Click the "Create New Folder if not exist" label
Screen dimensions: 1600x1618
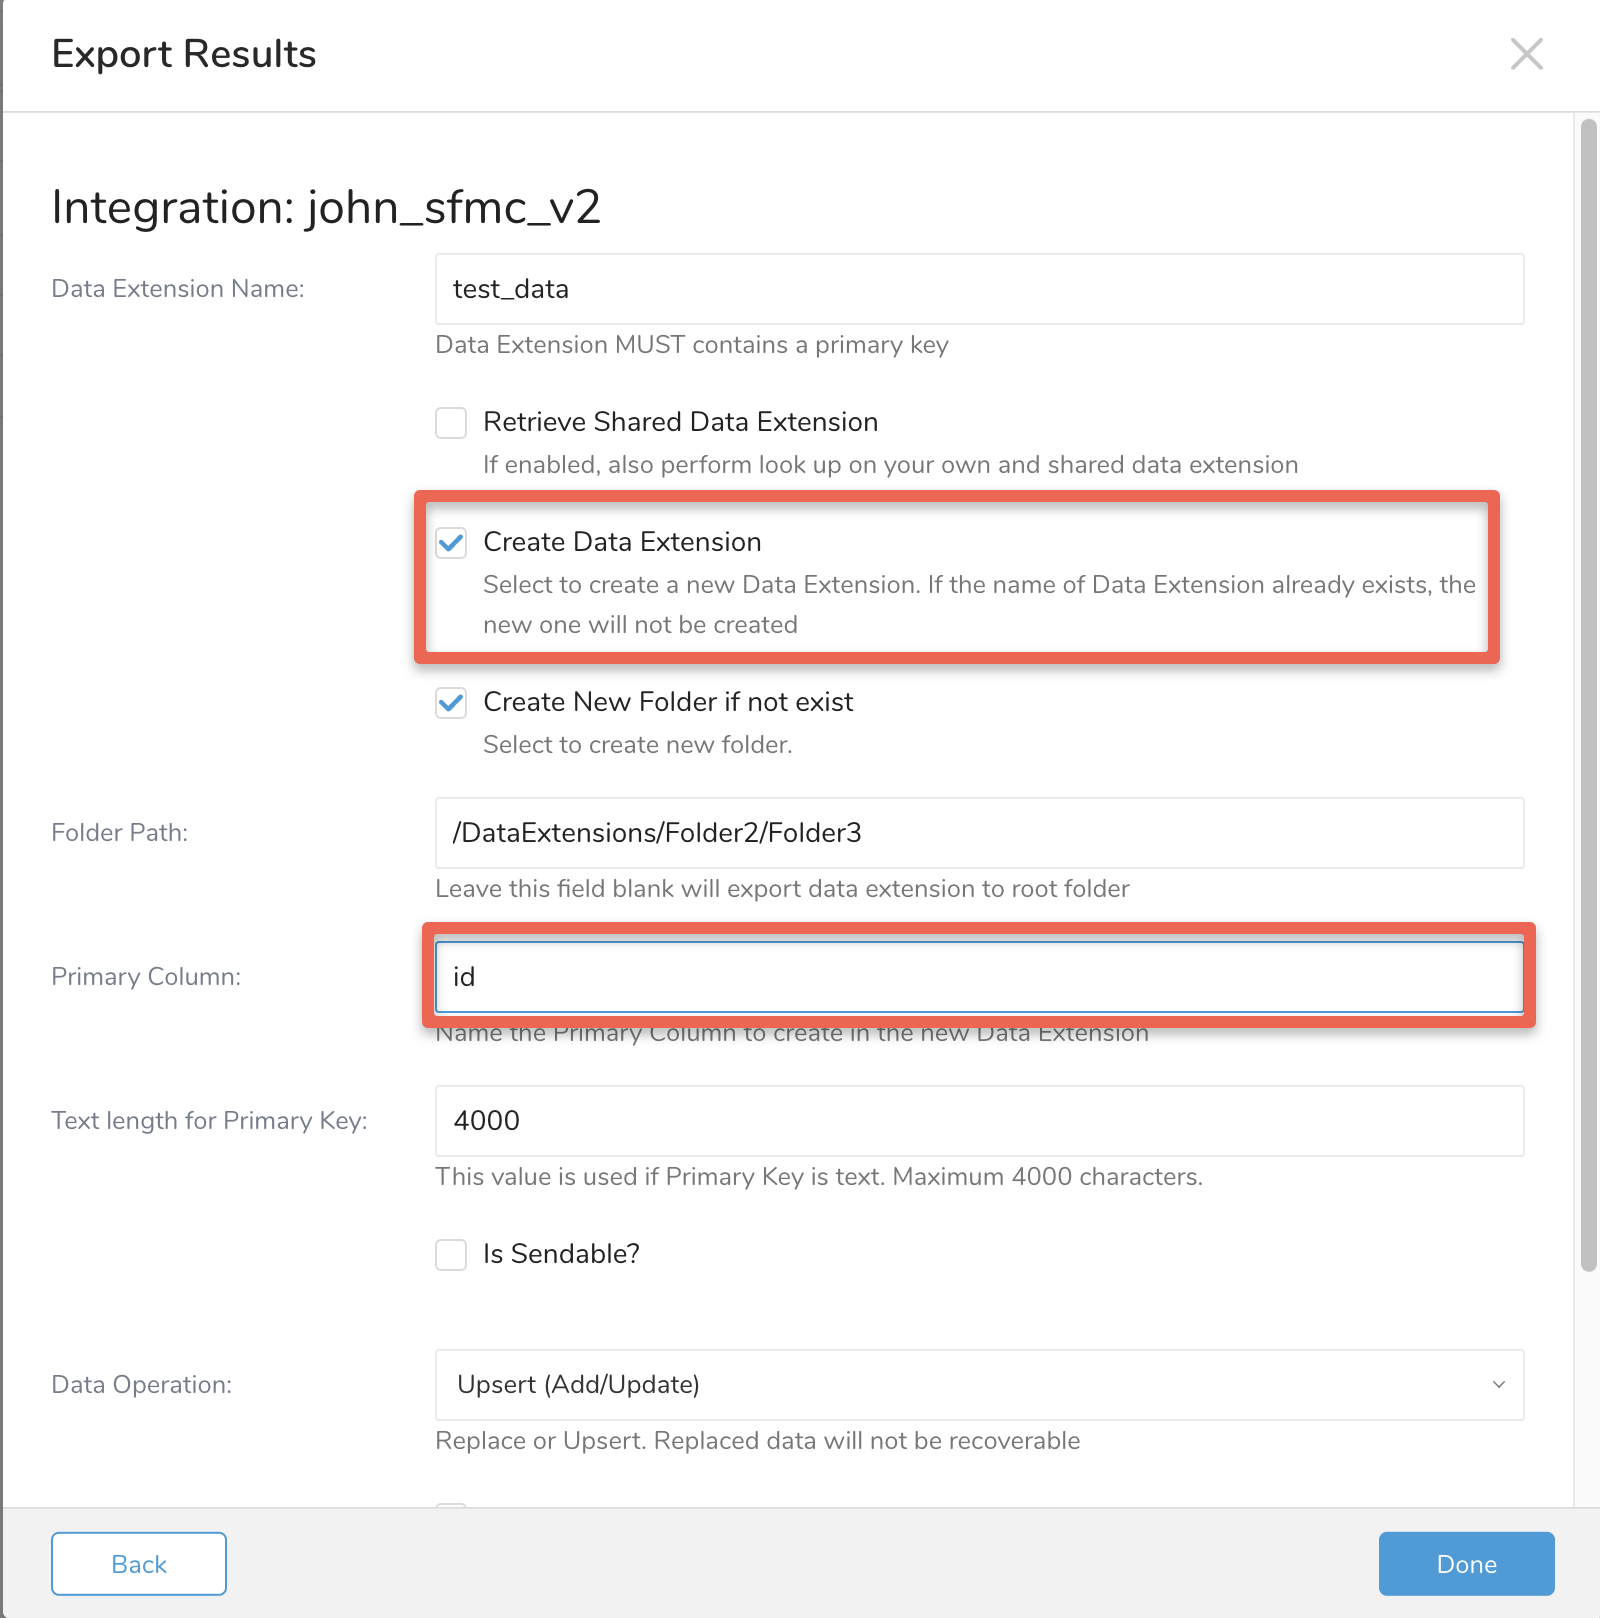[668, 702]
